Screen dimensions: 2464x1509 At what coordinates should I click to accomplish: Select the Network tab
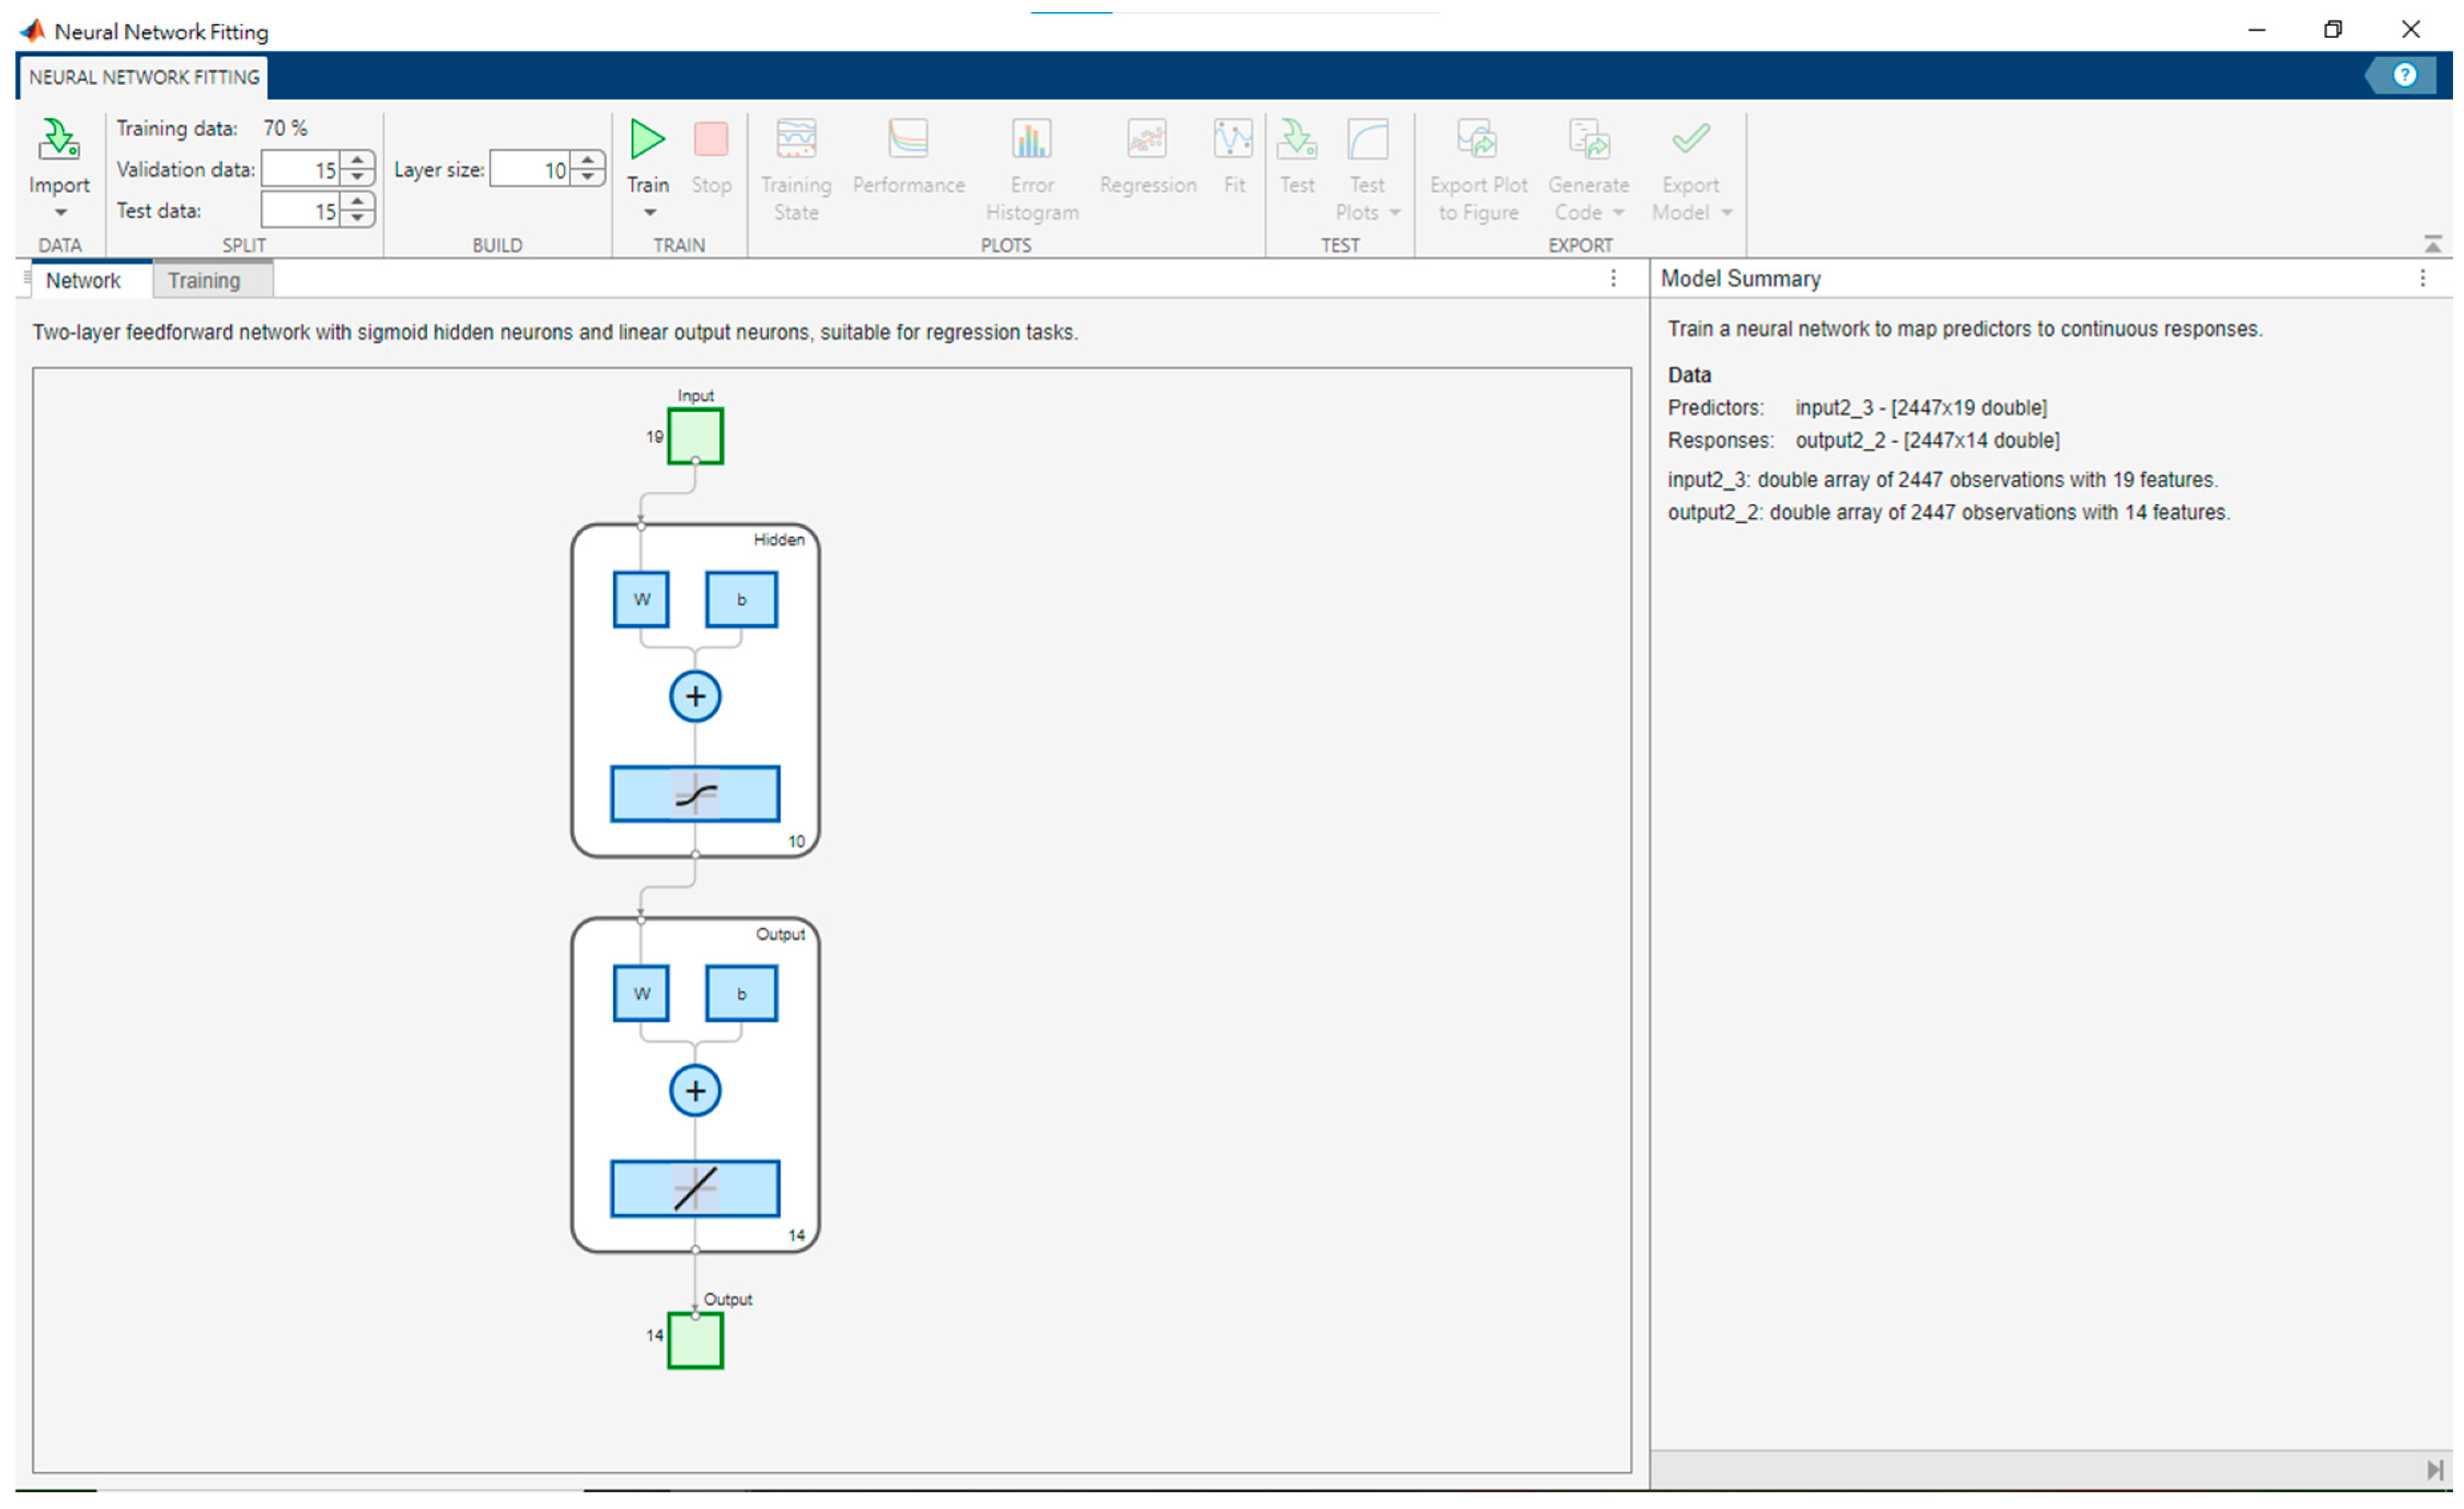tap(83, 281)
